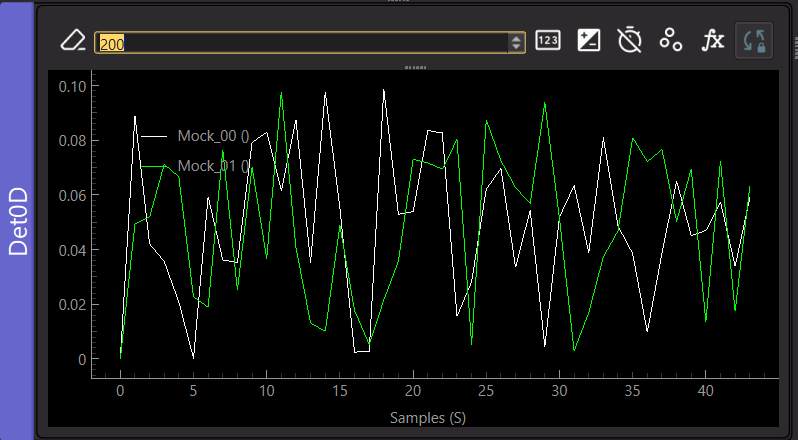This screenshot has height=440, width=798.
Task: Click the 5 x-axis tick label
Action: pos(193,392)
